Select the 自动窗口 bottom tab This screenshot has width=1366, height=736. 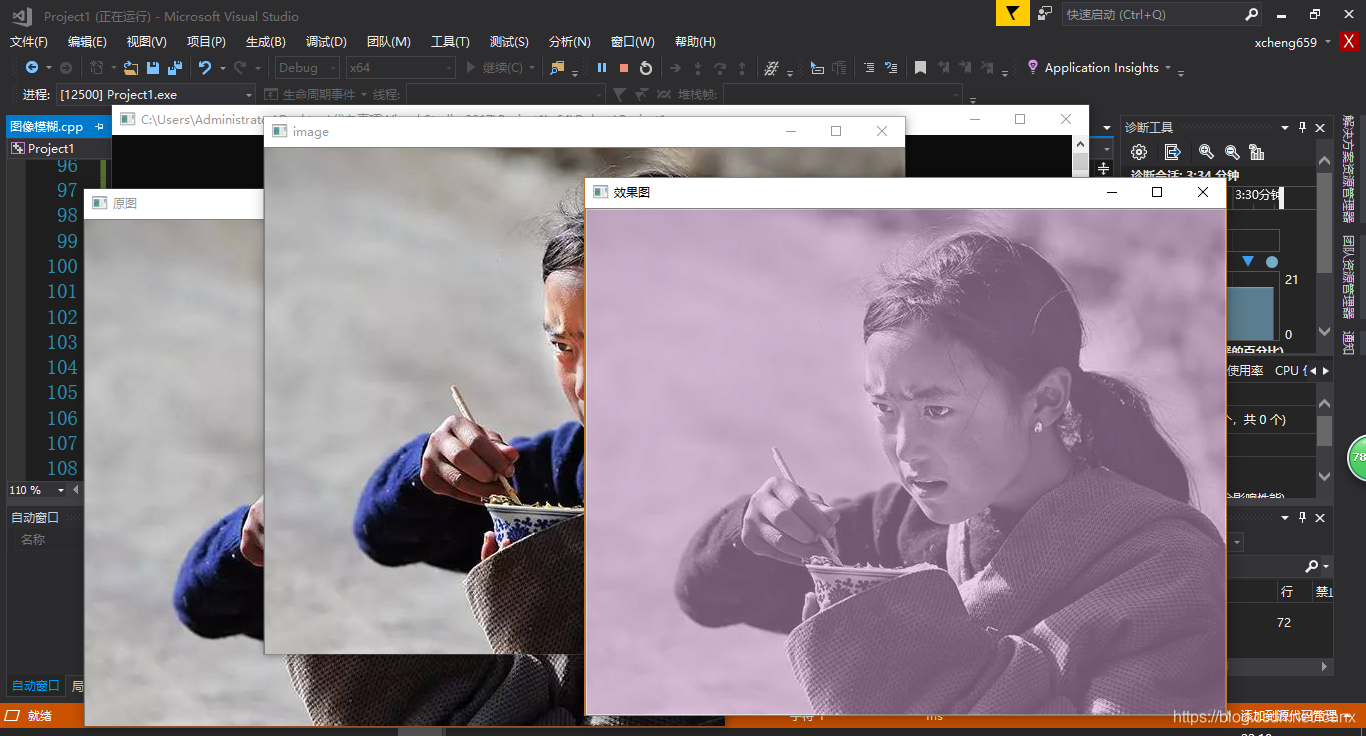pos(35,686)
